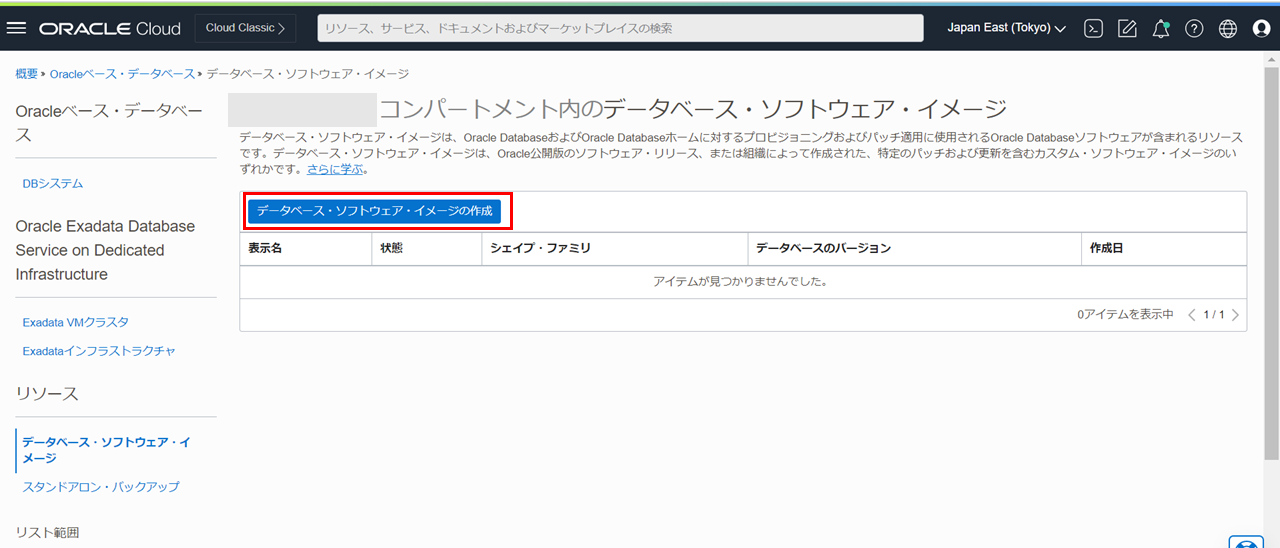The image size is (1280, 548).
Task: Open Exadataインフラストラクチャ sidebar item
Action: point(99,351)
